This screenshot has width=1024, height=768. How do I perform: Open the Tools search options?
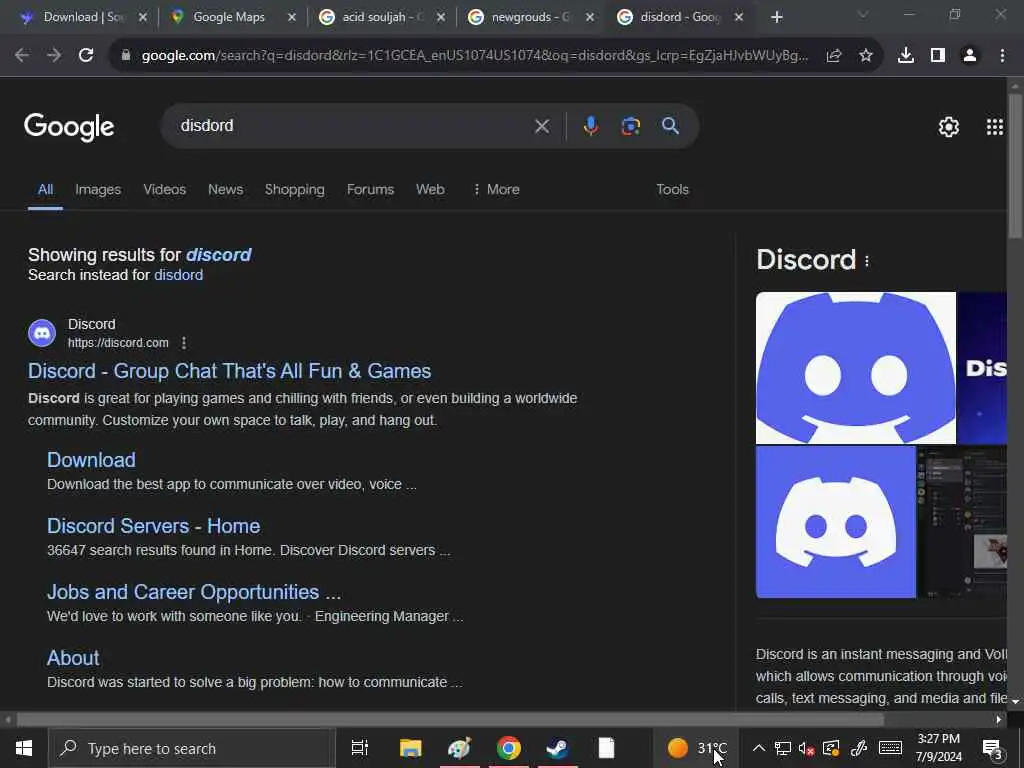click(x=672, y=189)
